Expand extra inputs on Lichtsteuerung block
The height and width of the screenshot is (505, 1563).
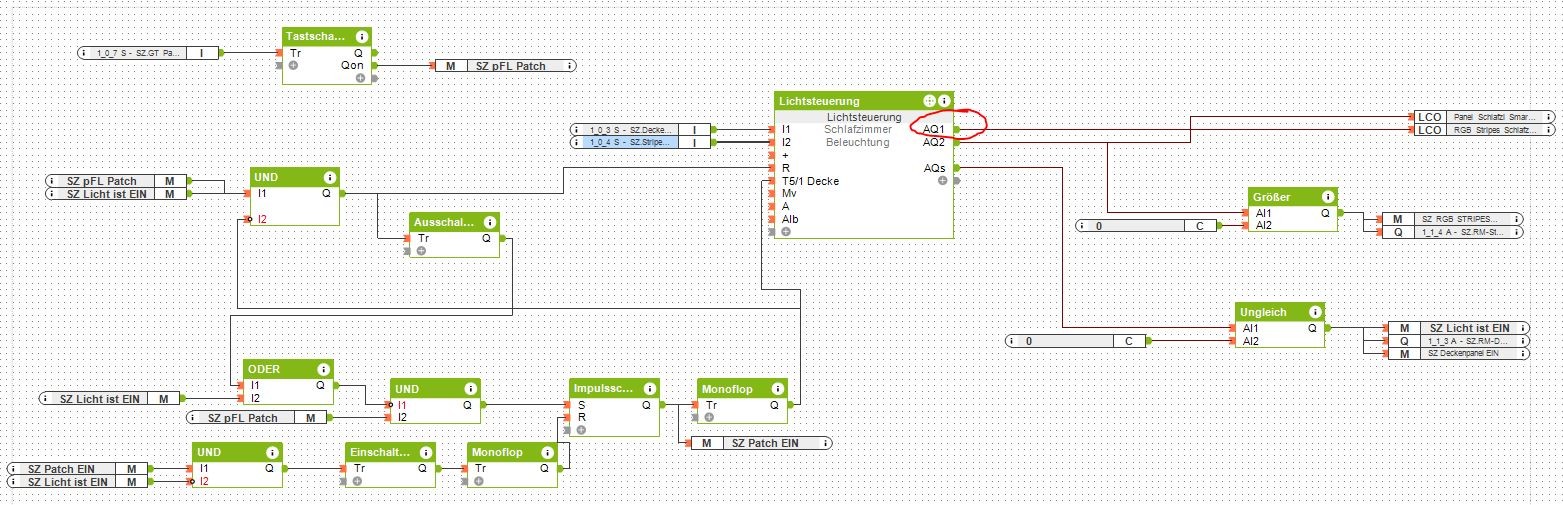point(786,231)
